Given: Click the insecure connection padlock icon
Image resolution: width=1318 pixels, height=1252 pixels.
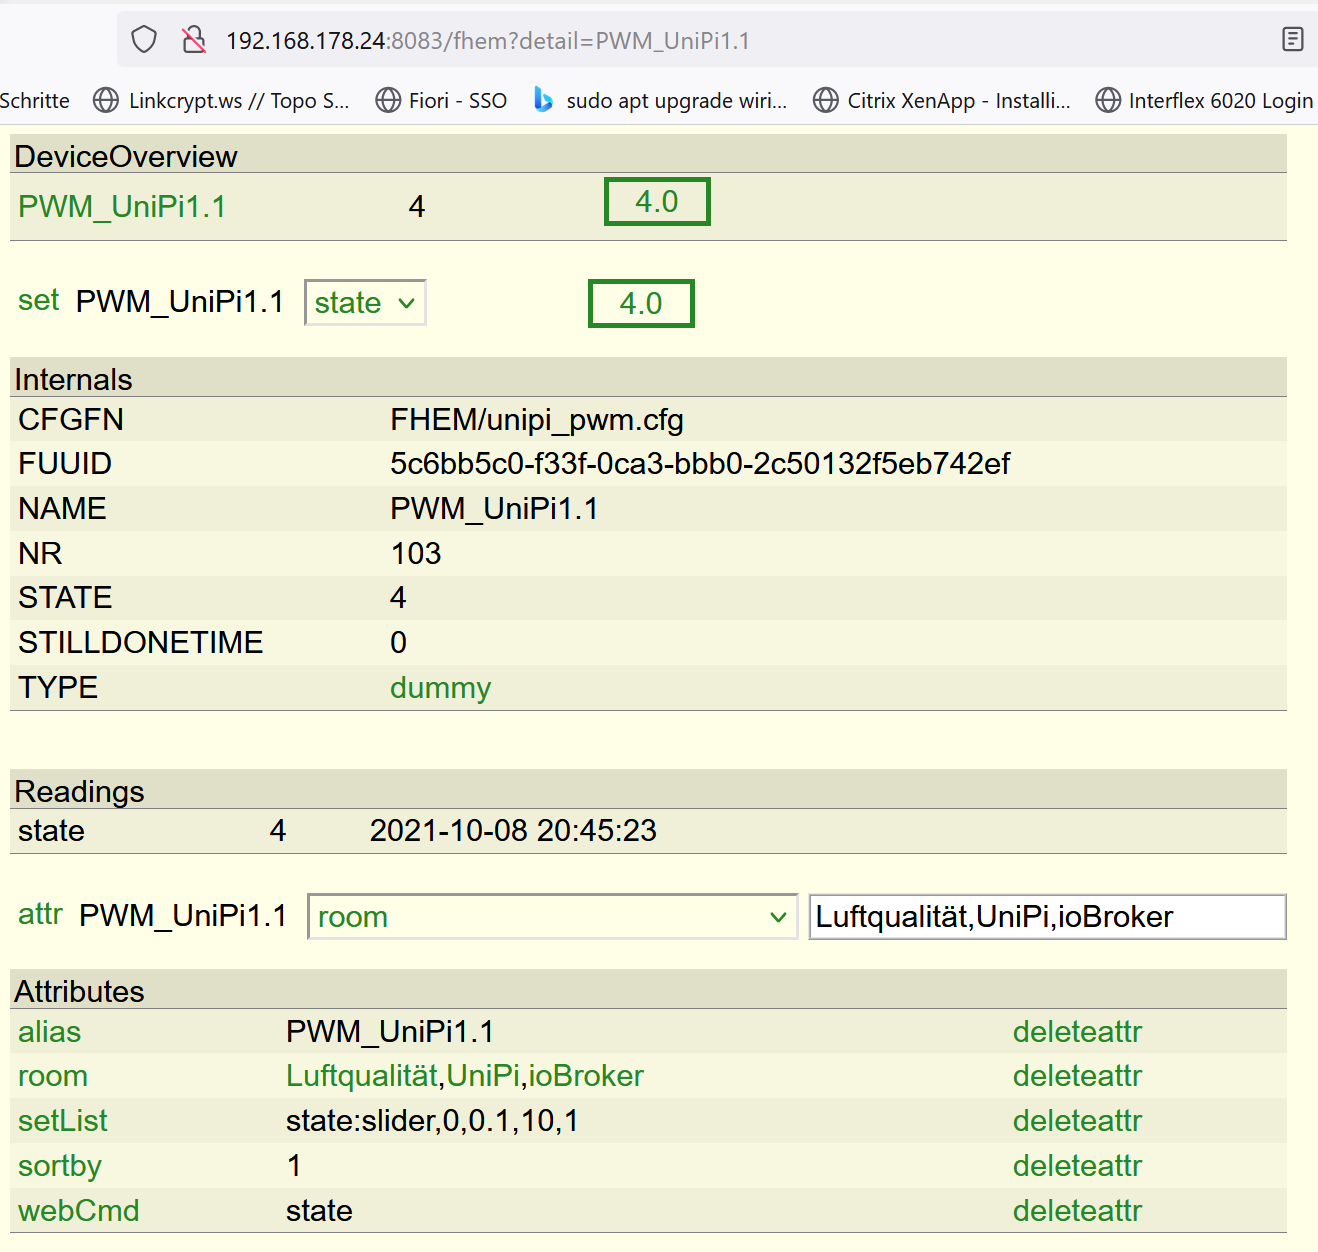Looking at the screenshot, I should pos(194,40).
